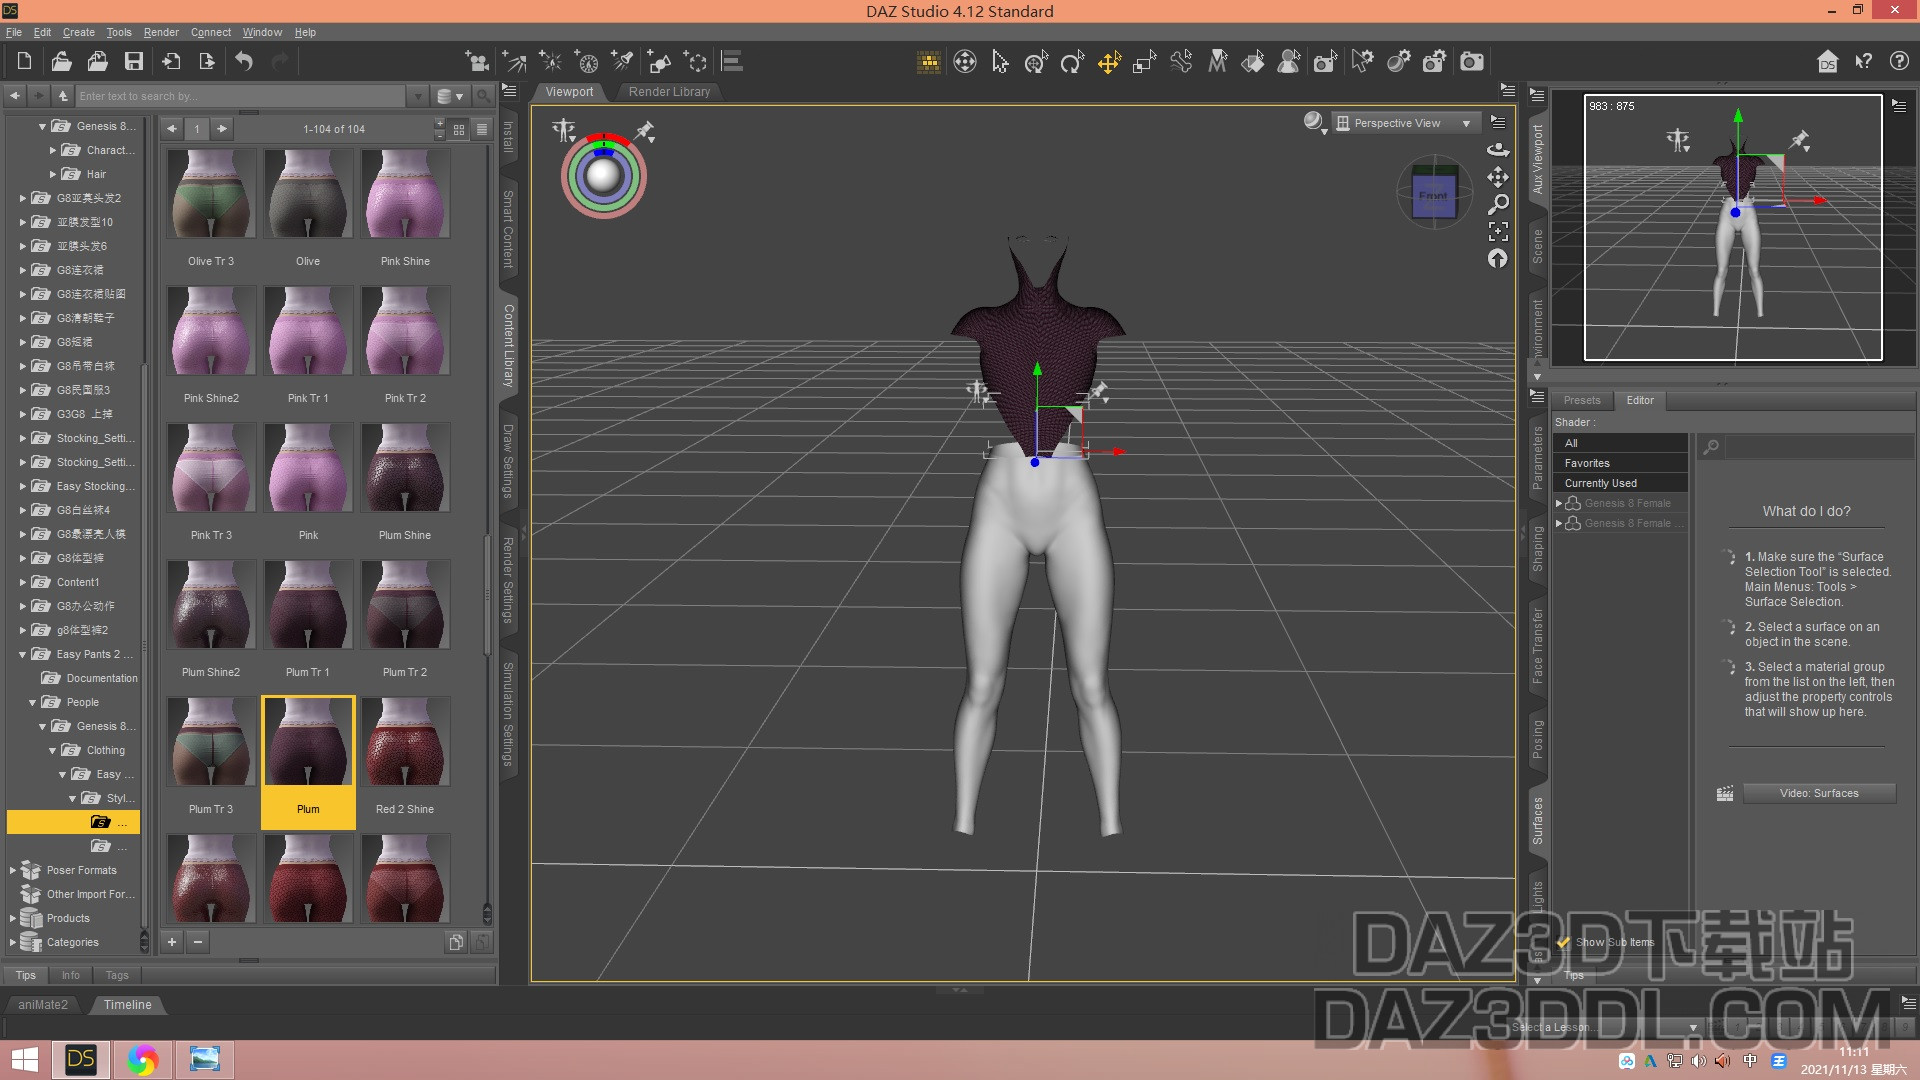
Task: Click the Undo arrow icon
Action: tap(244, 62)
